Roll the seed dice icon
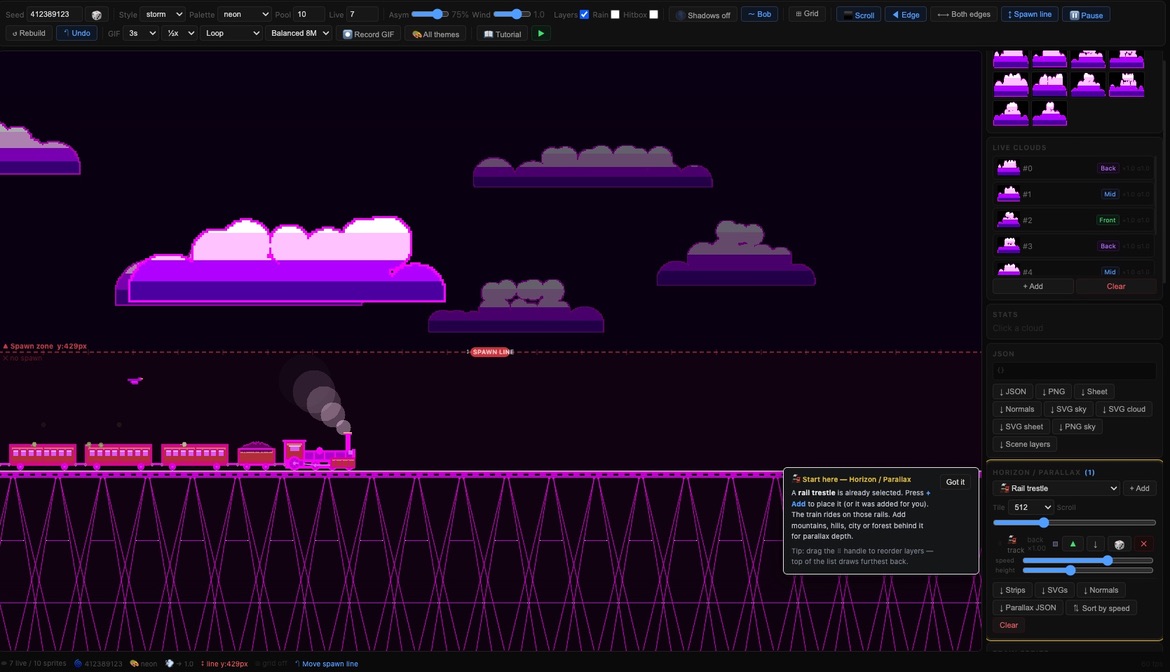Image resolution: width=1170 pixels, height=672 pixels. 96,15
